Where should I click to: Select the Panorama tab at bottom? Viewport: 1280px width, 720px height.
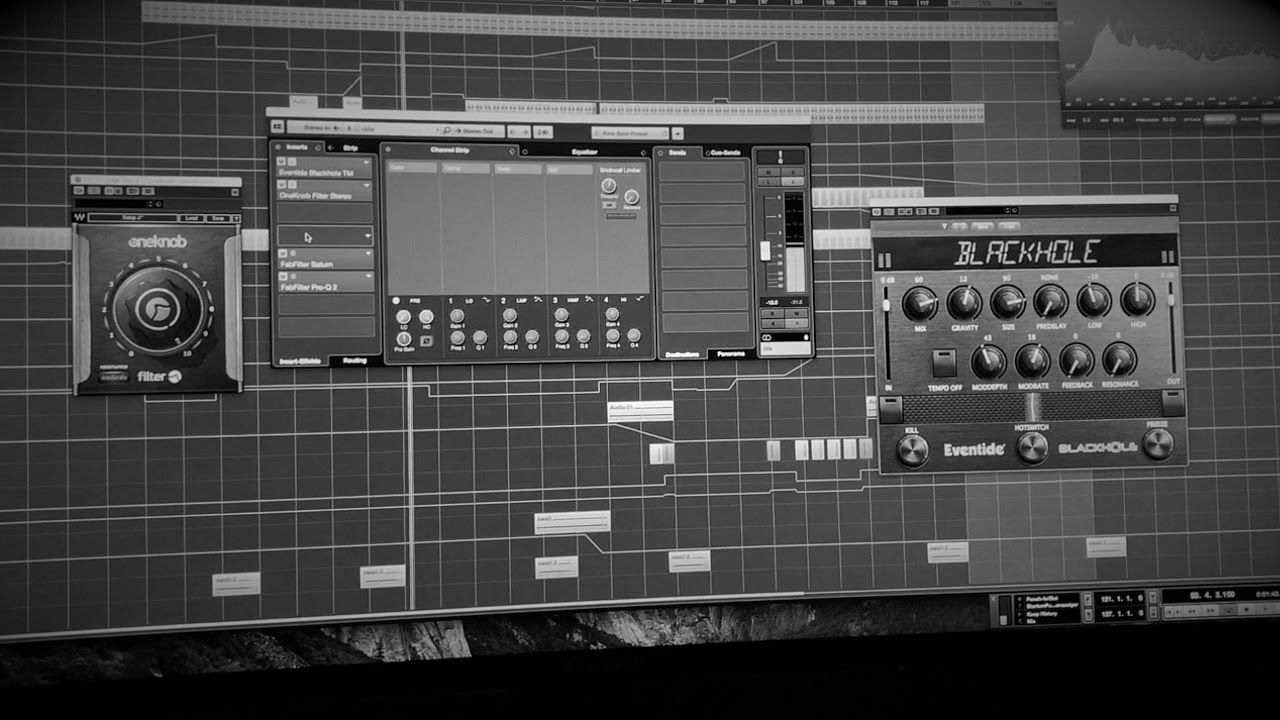coord(731,354)
